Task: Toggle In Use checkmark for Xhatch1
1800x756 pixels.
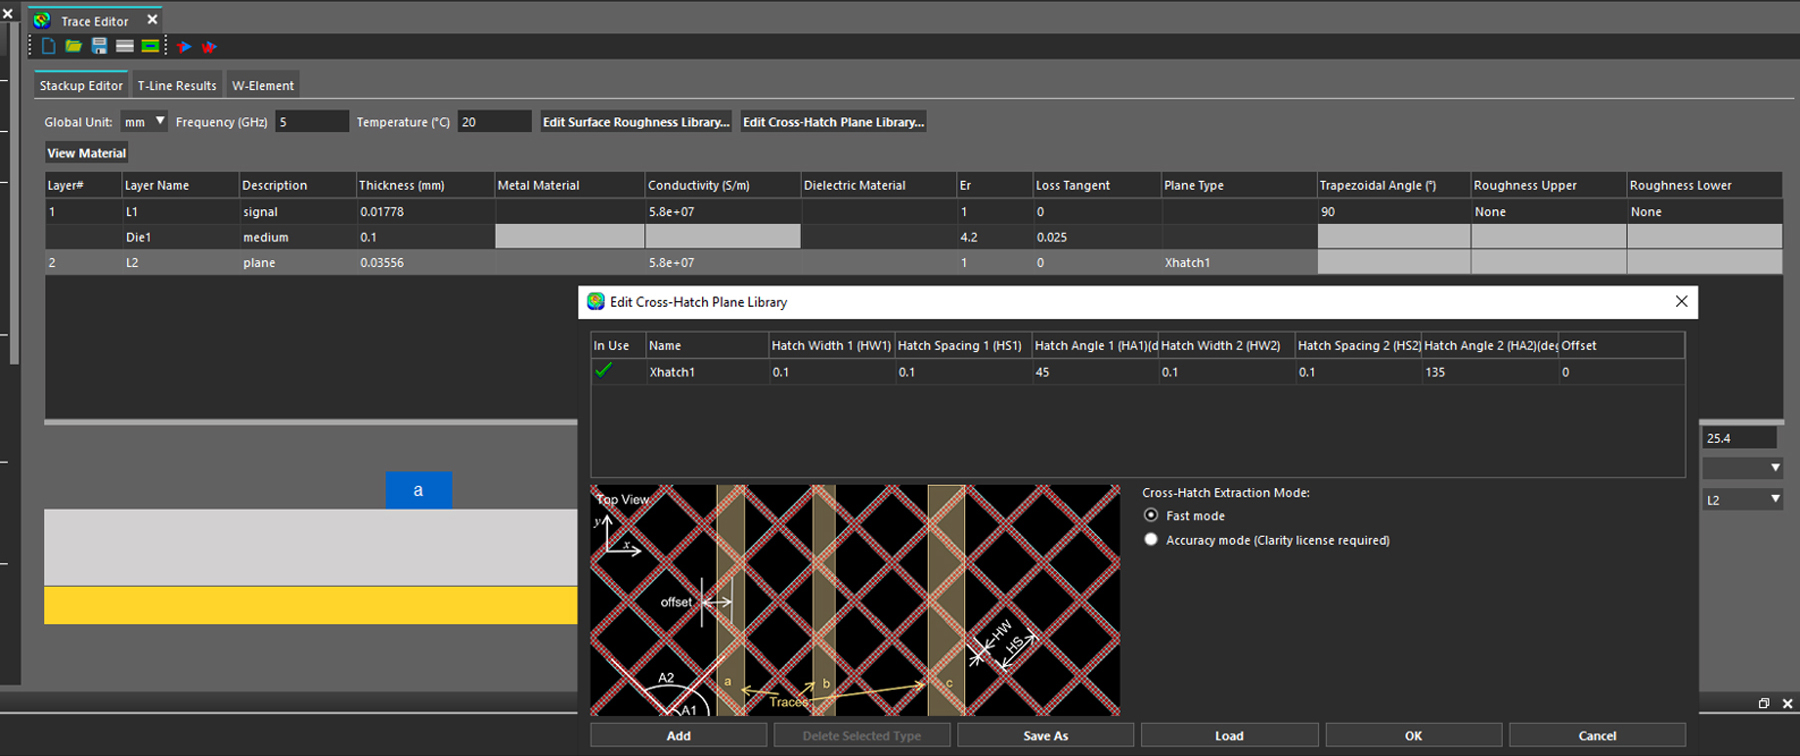Action: [604, 371]
